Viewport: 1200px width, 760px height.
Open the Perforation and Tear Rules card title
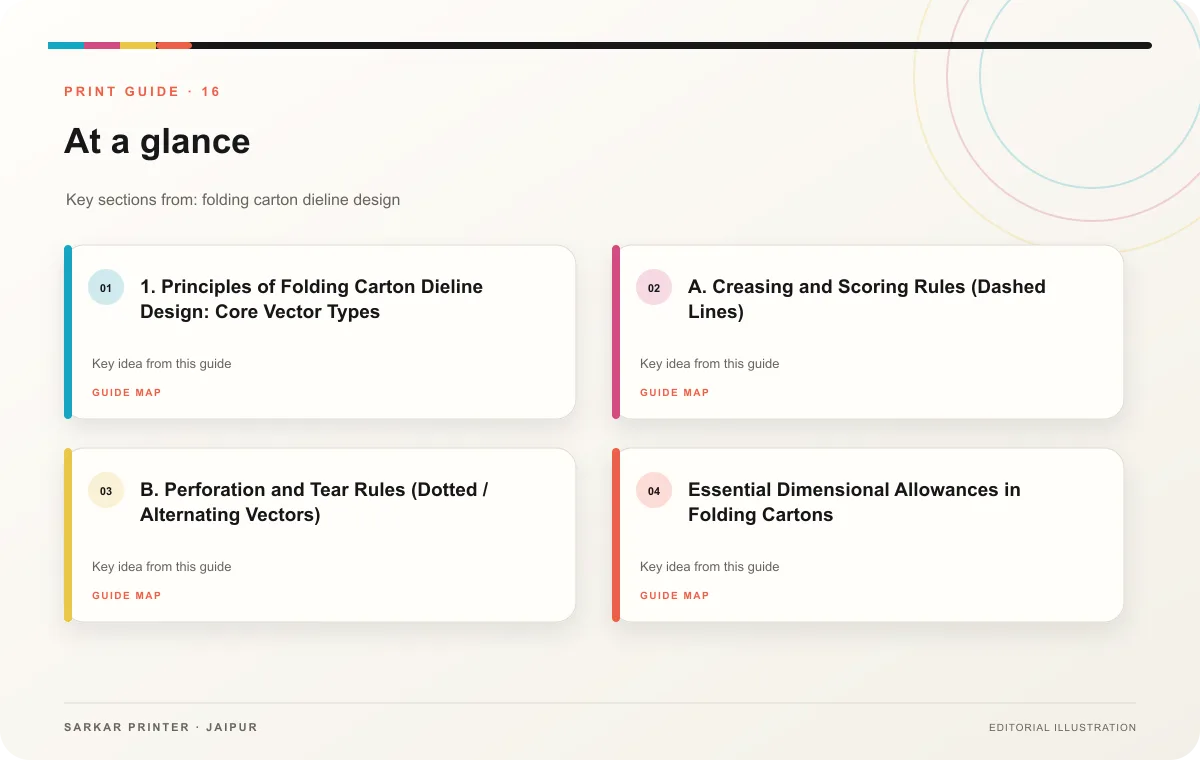[314, 502]
